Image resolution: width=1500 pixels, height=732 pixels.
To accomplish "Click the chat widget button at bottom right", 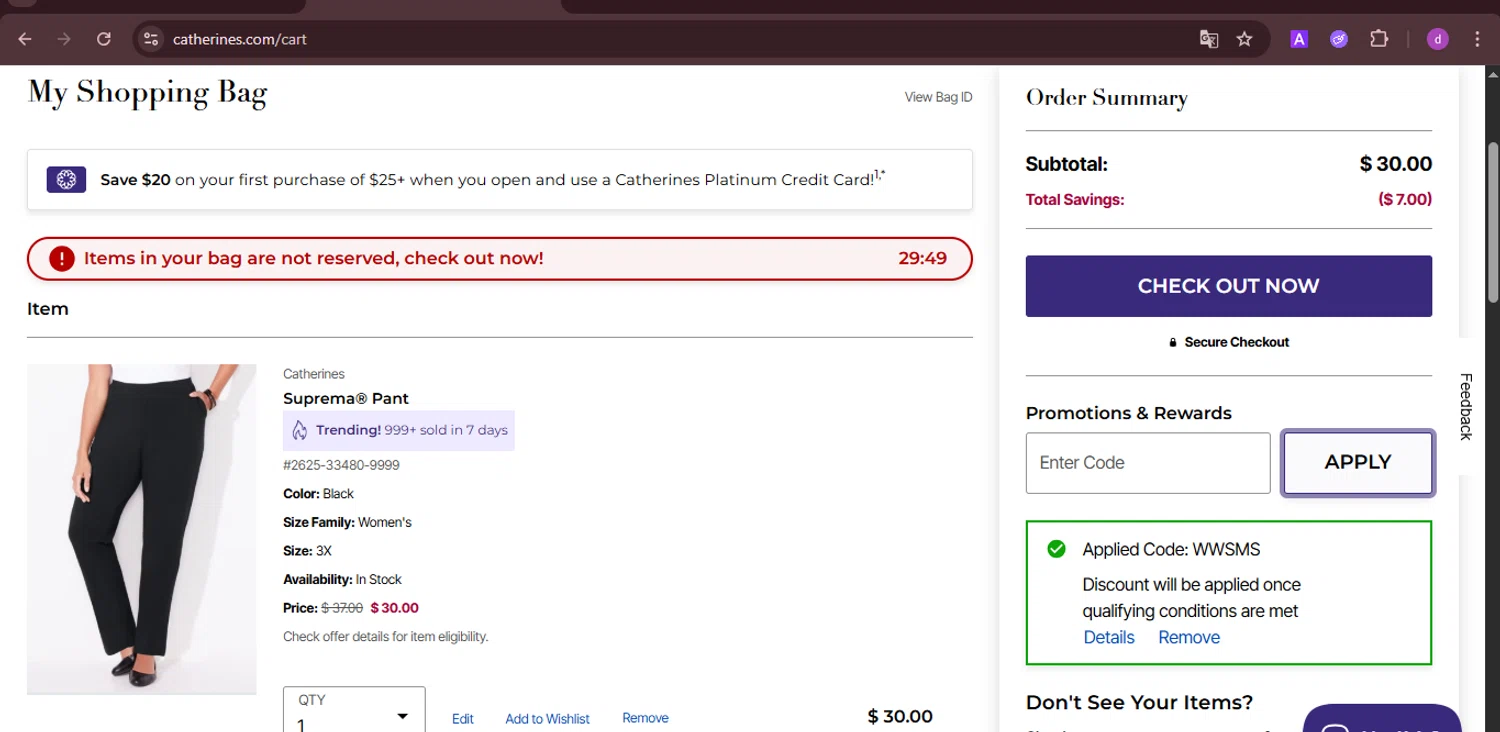I will coord(1382,718).
